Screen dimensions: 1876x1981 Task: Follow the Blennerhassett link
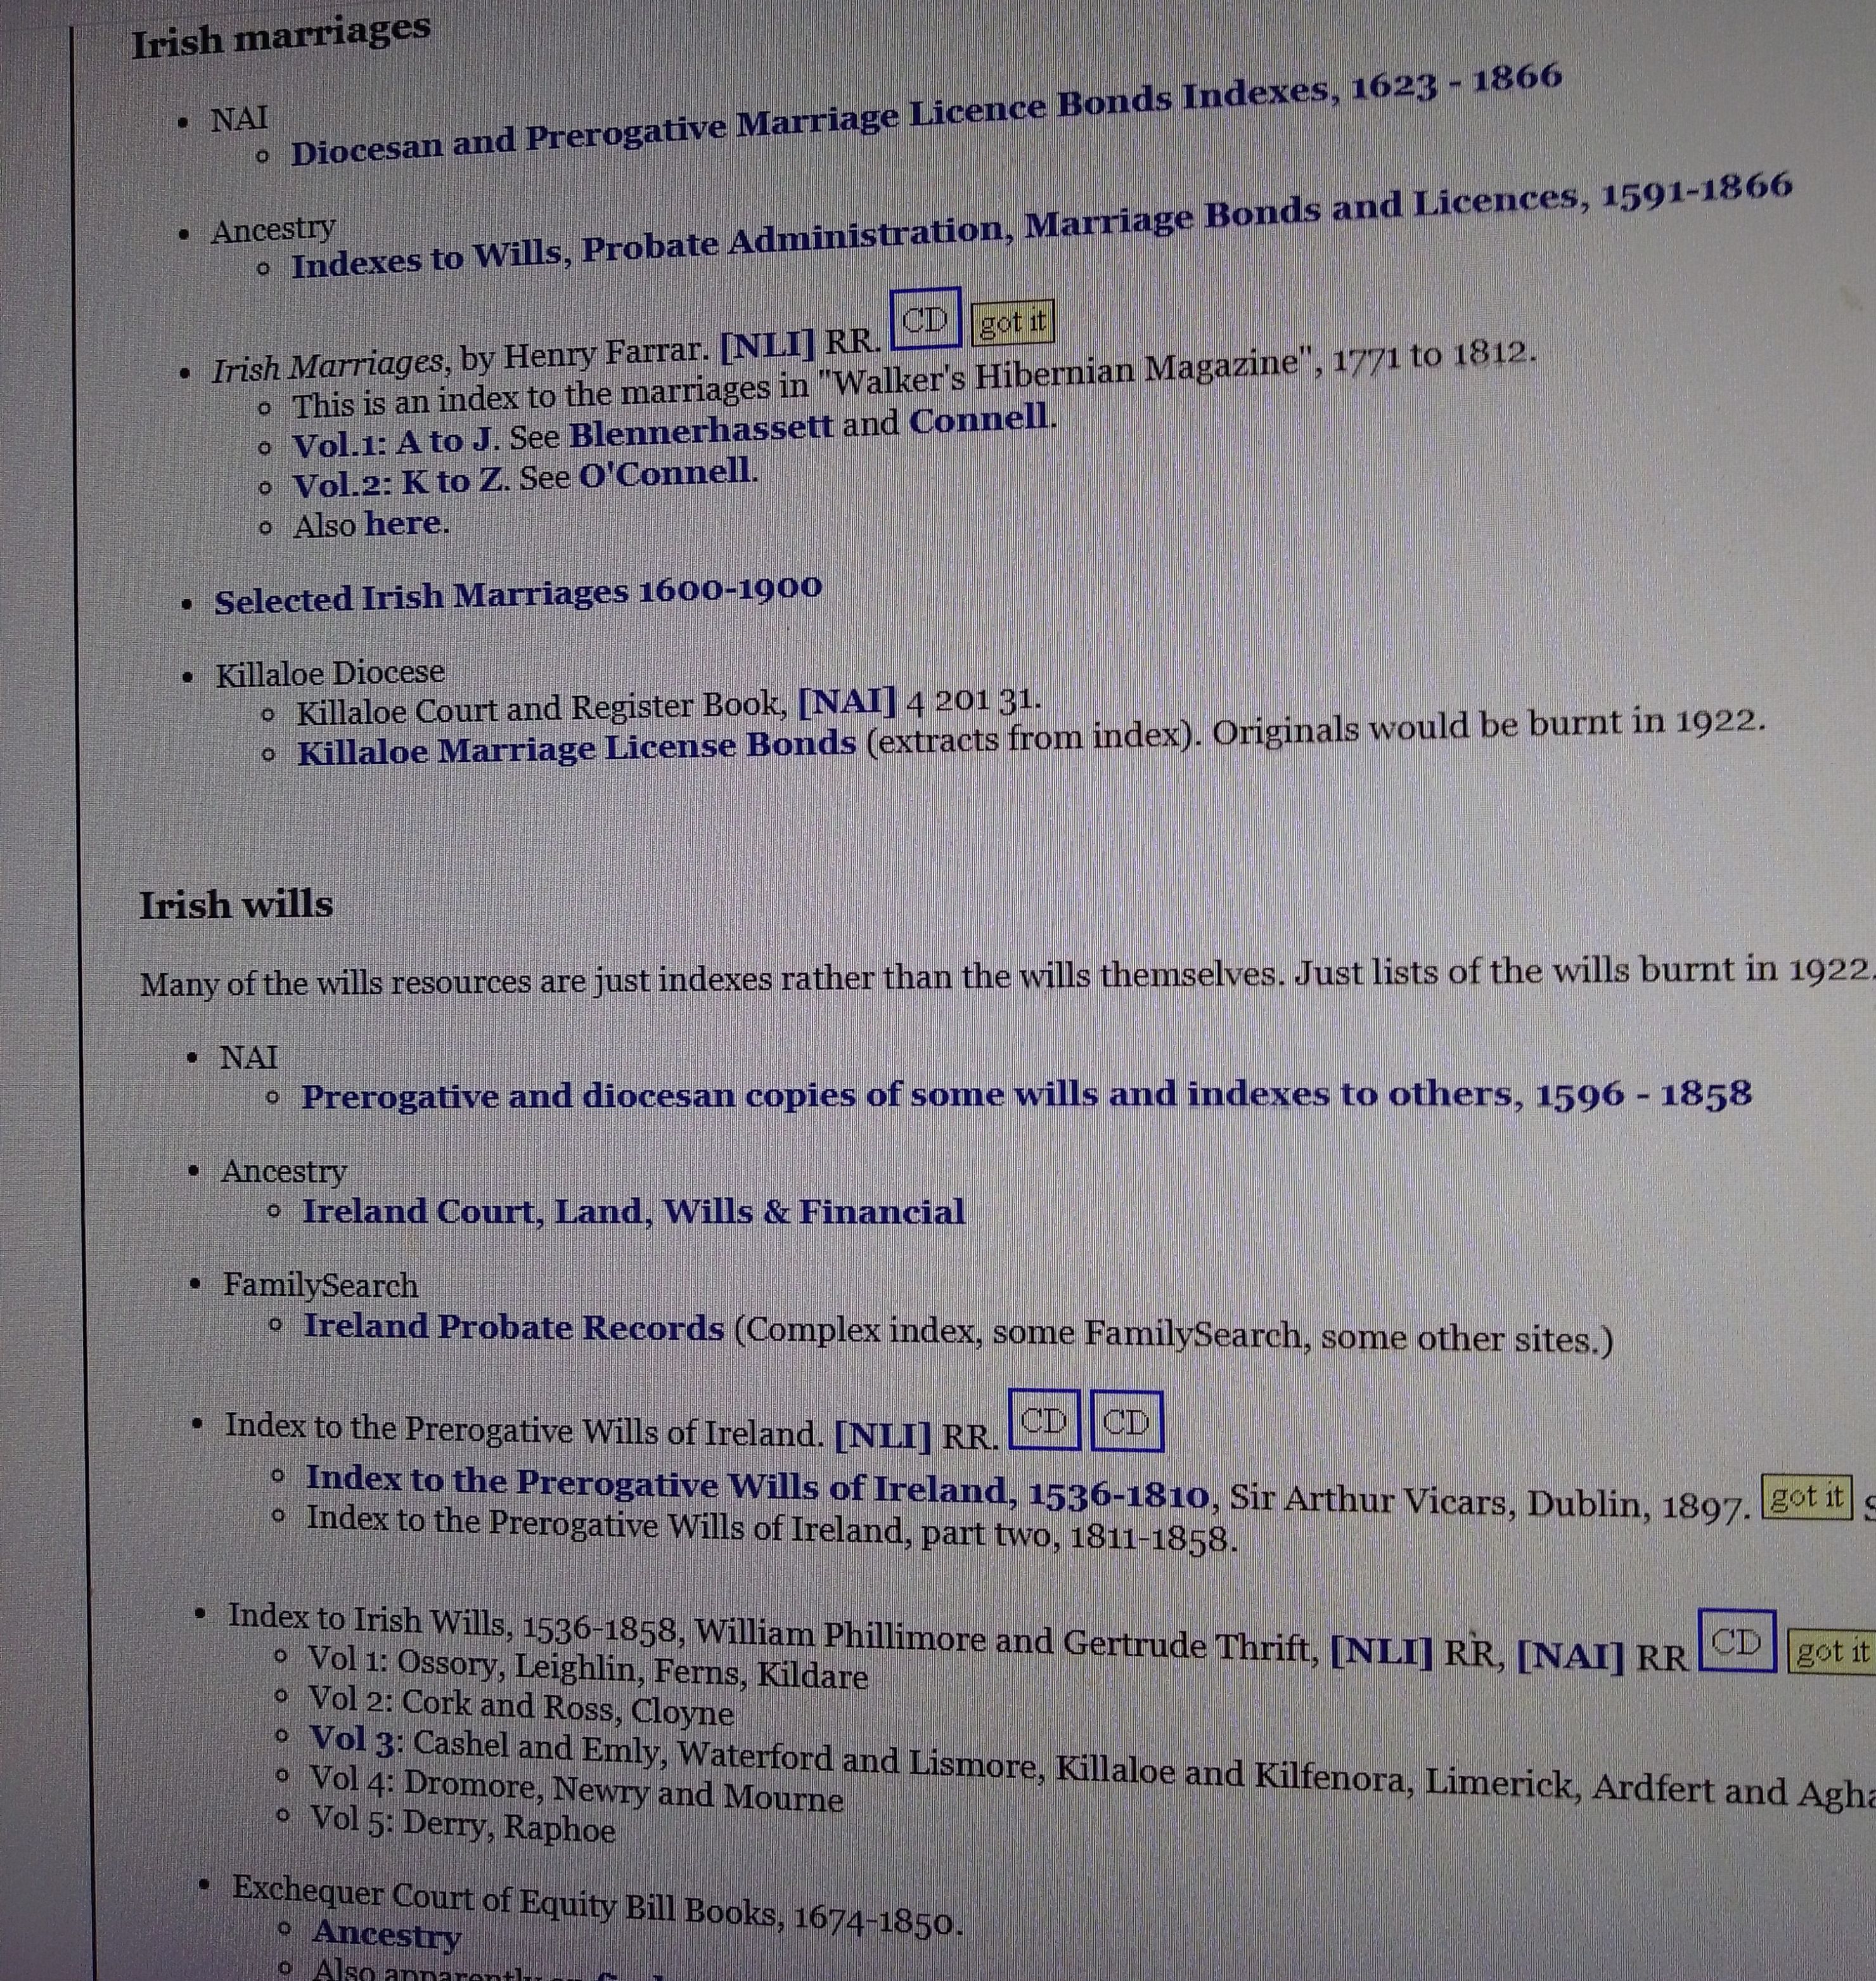tap(700, 430)
